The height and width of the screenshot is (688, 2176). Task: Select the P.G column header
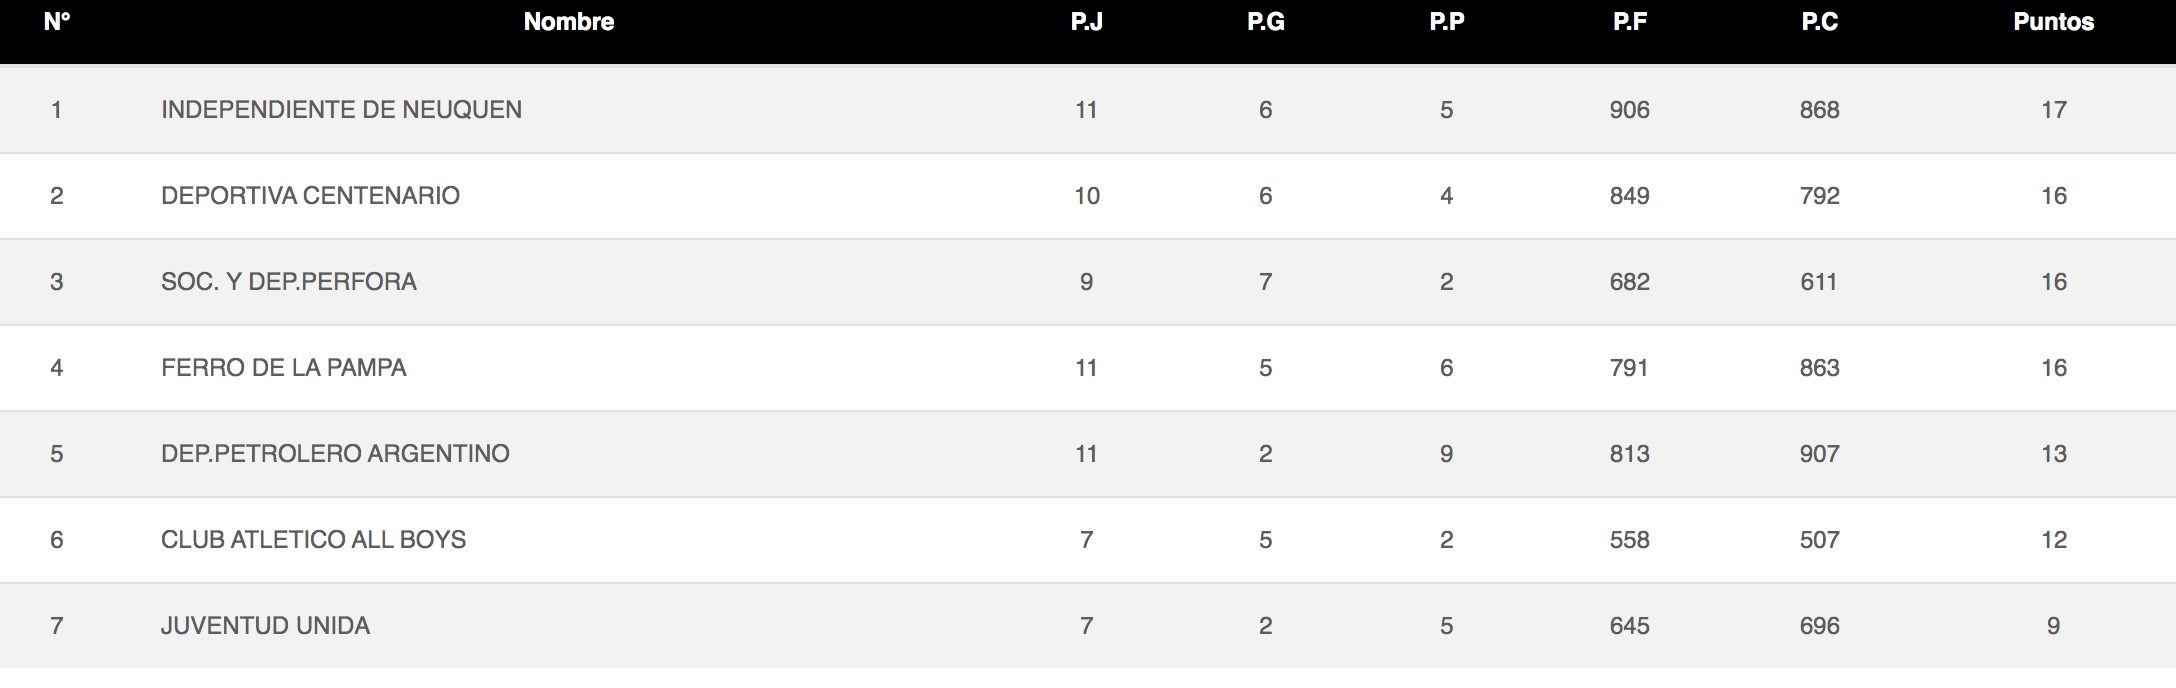pyautogui.click(x=1265, y=22)
